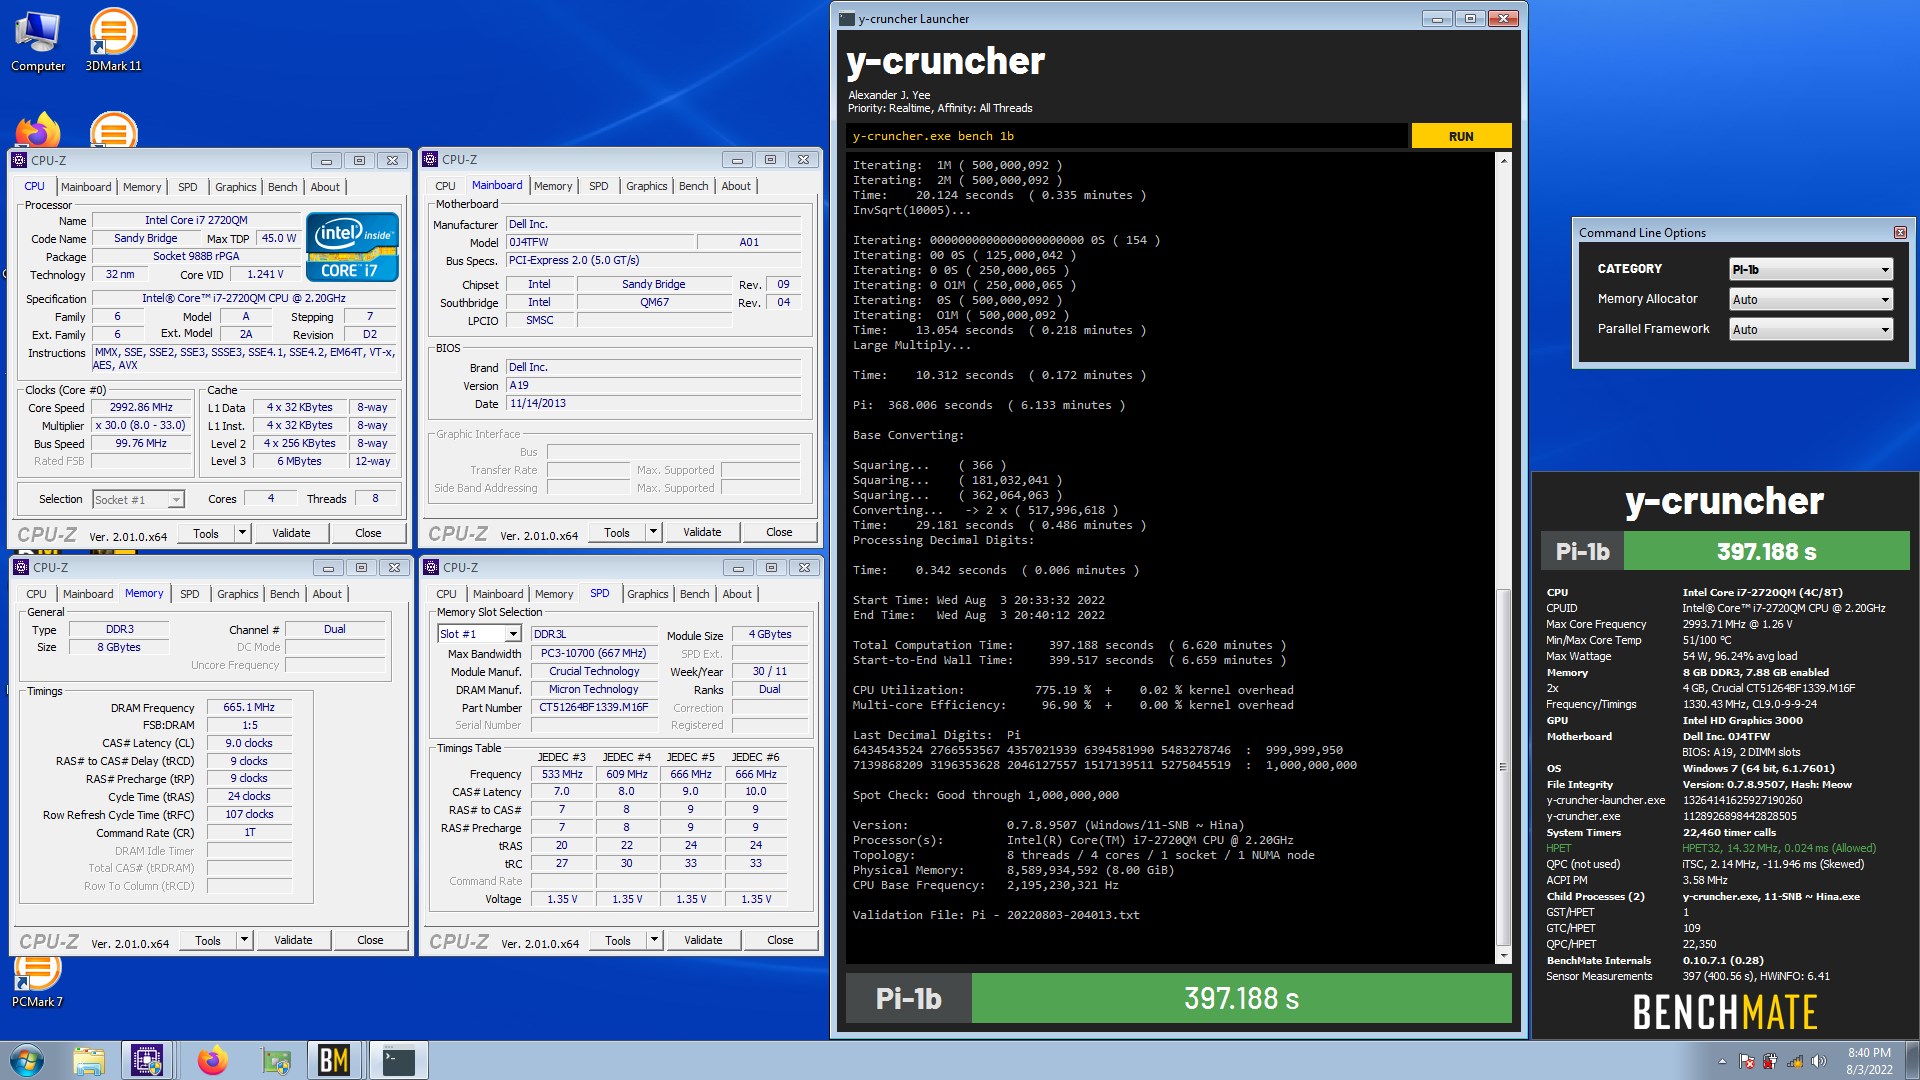1920x1080 pixels.
Task: Show hidden system tray icons
Action: pos(1722,1061)
